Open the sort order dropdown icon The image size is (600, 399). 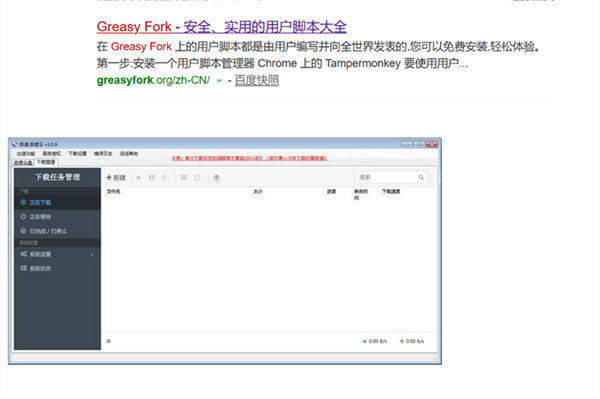point(197,178)
